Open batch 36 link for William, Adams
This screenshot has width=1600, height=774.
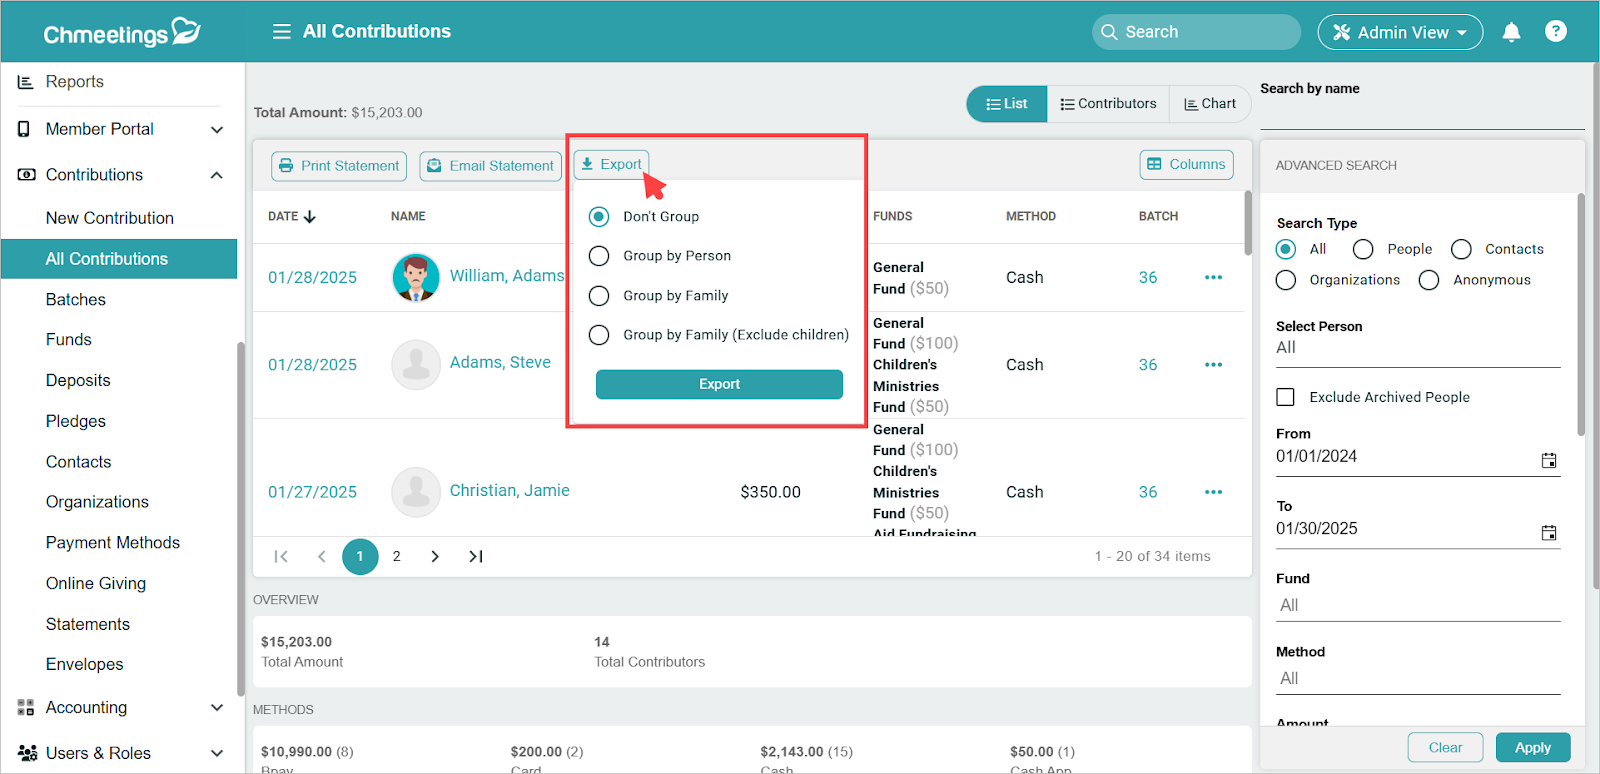pyautogui.click(x=1148, y=278)
